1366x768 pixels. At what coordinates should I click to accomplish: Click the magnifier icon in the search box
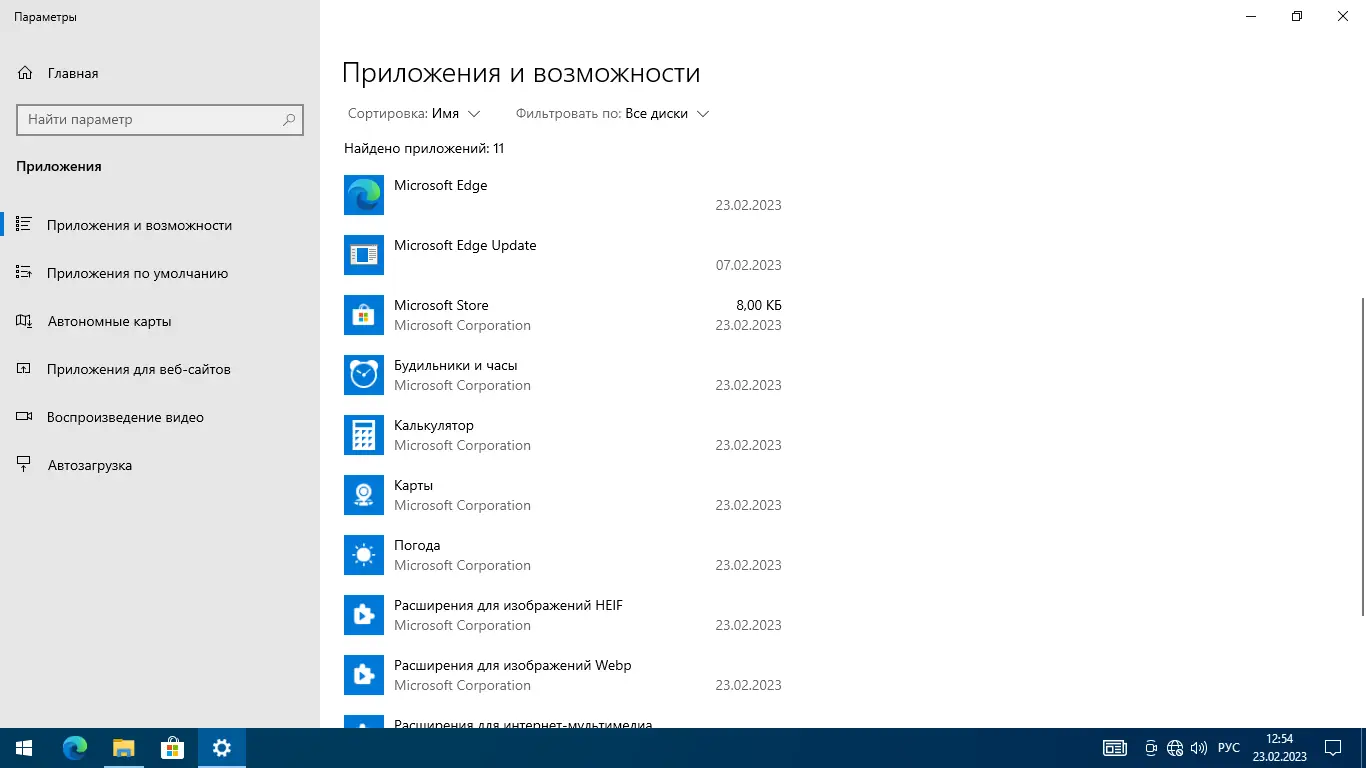pyautogui.click(x=289, y=120)
